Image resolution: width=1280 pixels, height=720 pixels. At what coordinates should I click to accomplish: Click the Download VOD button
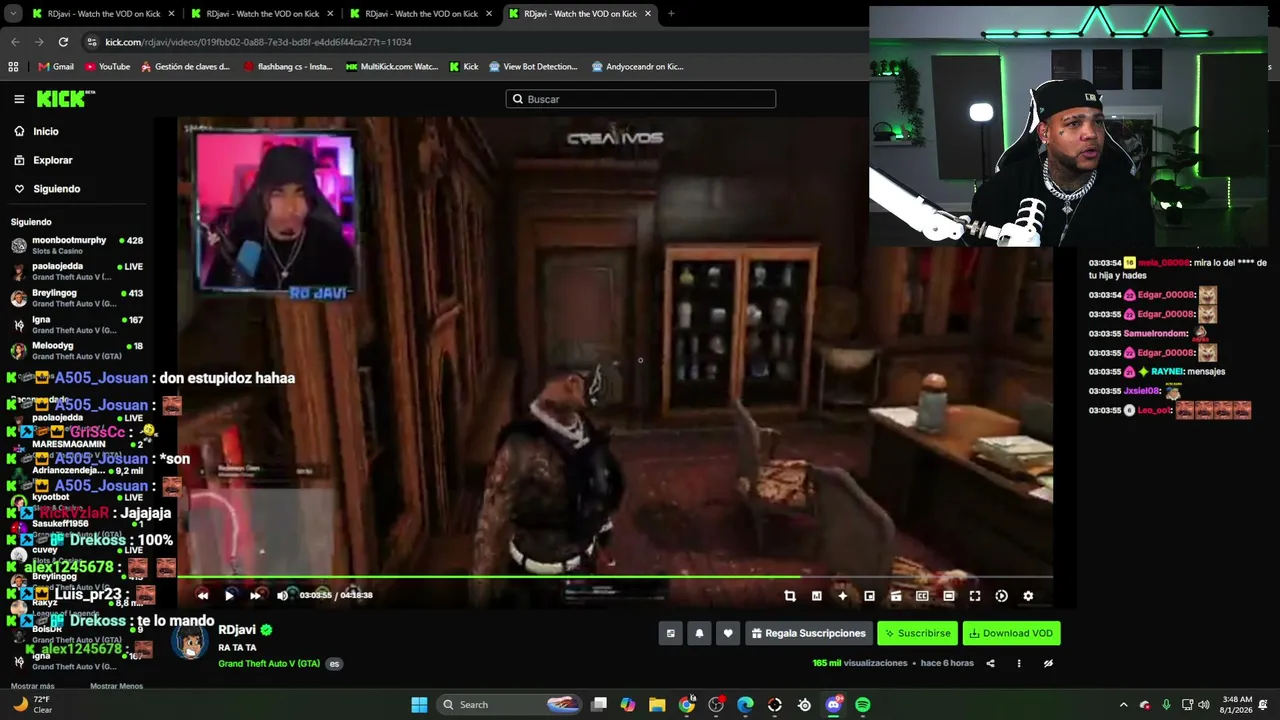[1011, 633]
